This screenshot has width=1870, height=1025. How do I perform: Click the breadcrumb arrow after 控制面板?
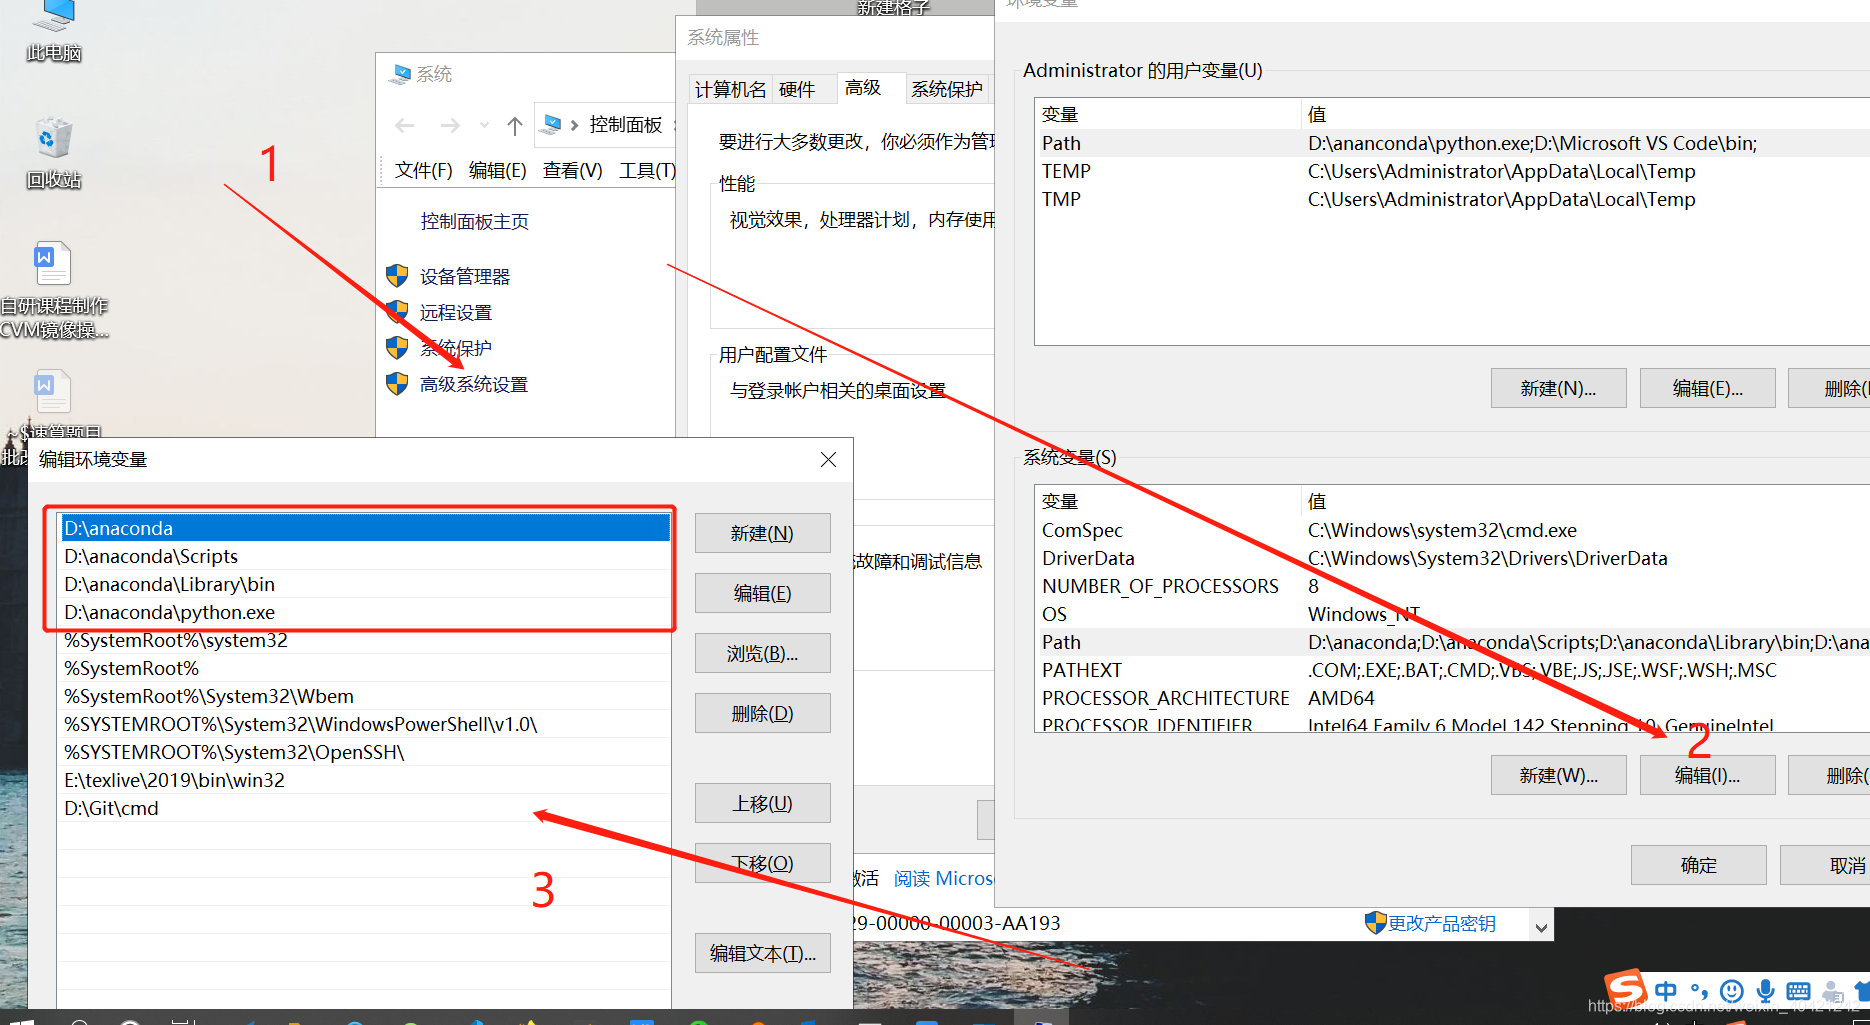pyautogui.click(x=675, y=125)
